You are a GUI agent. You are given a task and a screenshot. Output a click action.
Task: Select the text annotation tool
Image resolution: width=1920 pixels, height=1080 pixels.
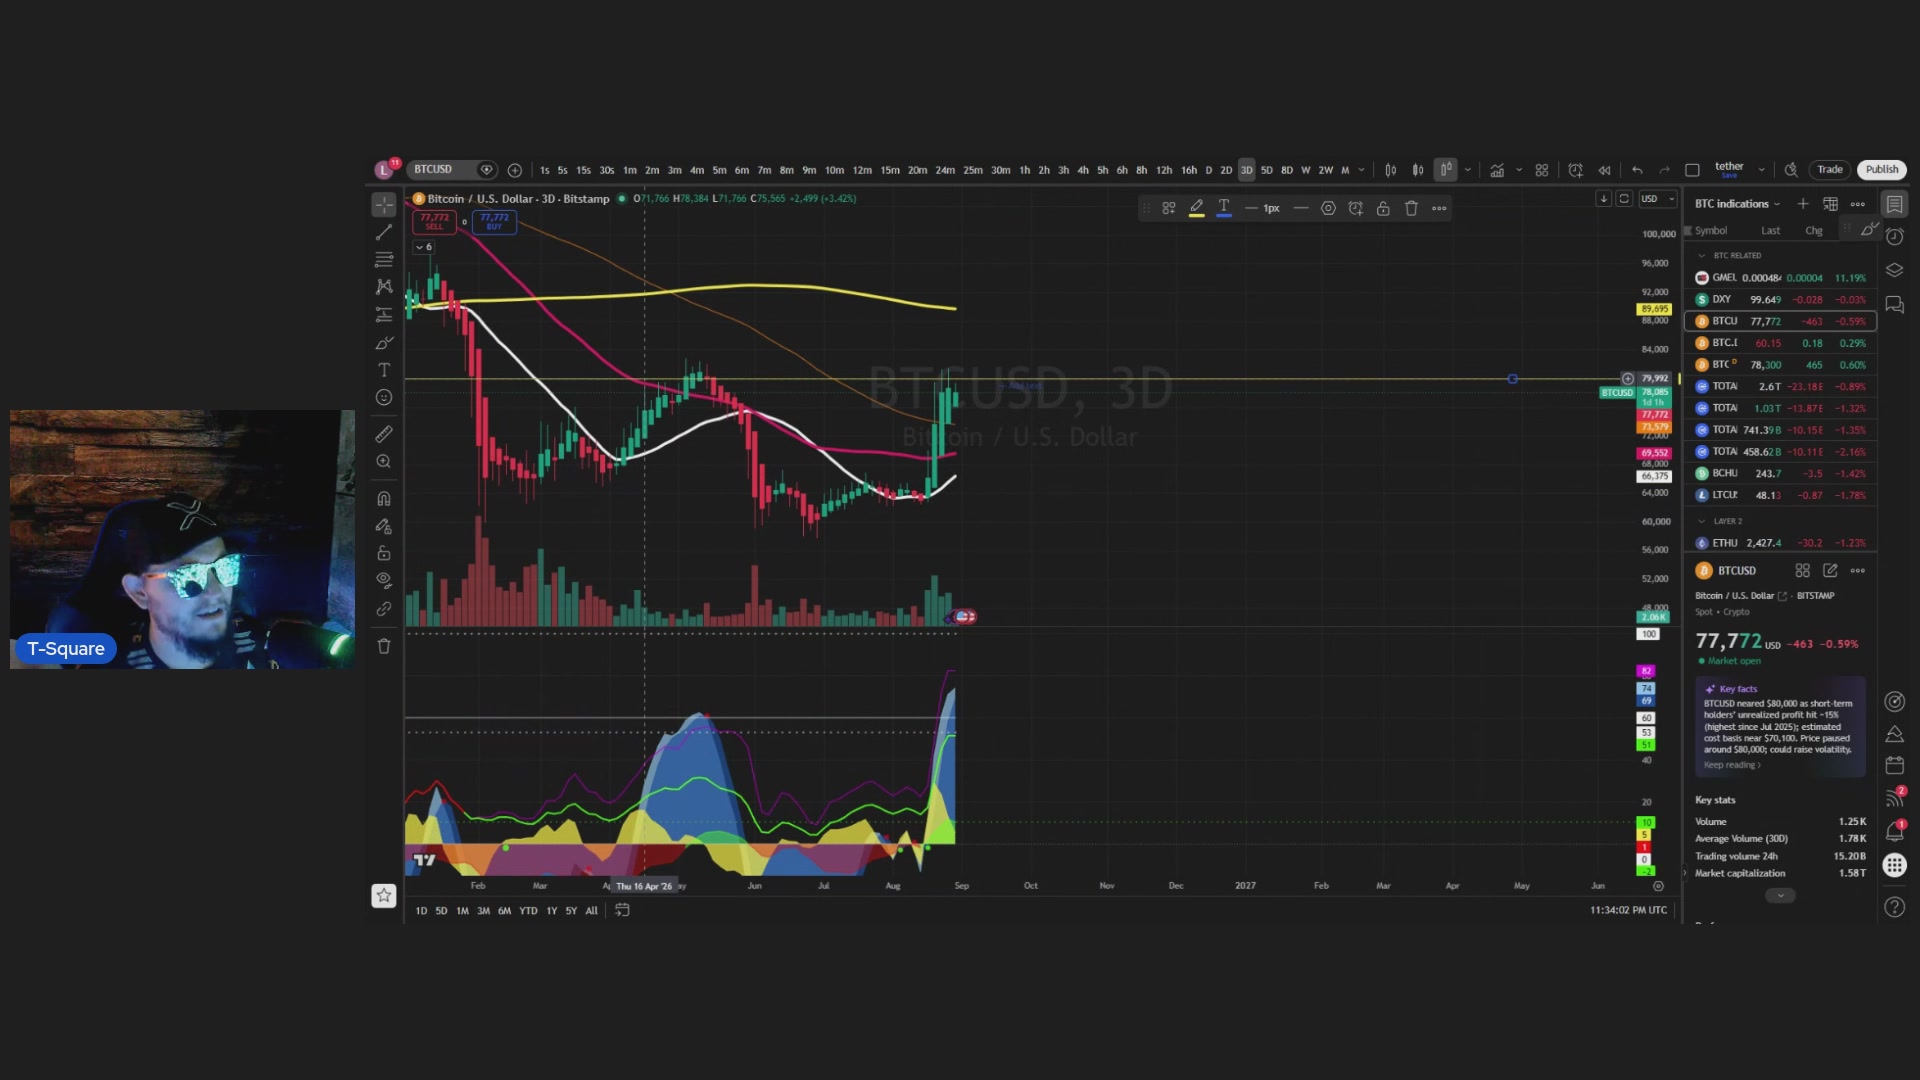pos(384,370)
